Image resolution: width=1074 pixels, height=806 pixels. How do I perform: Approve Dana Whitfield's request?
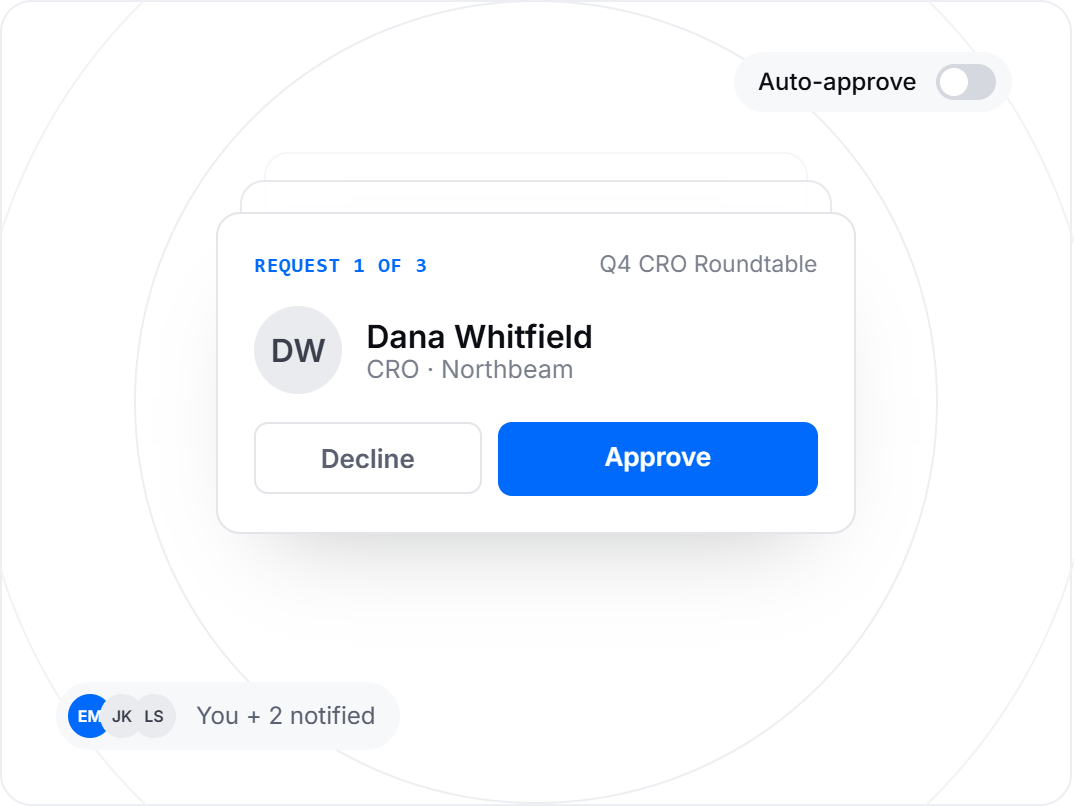coord(658,459)
